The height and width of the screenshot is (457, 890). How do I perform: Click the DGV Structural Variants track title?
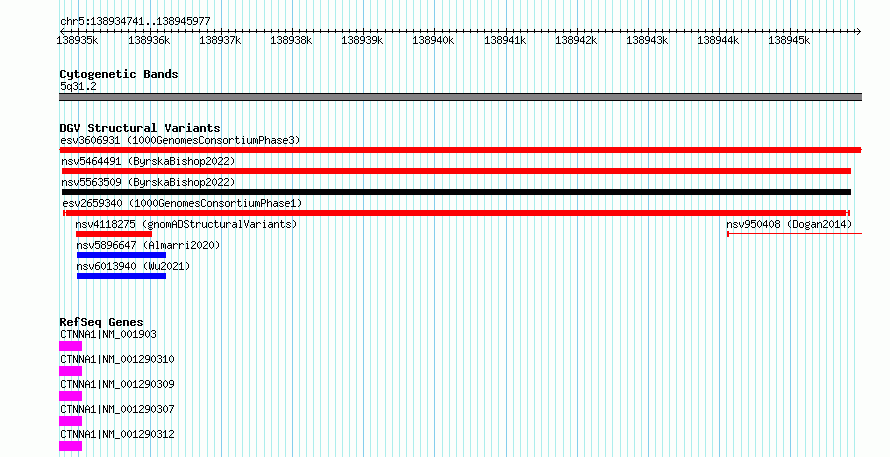(x=140, y=128)
